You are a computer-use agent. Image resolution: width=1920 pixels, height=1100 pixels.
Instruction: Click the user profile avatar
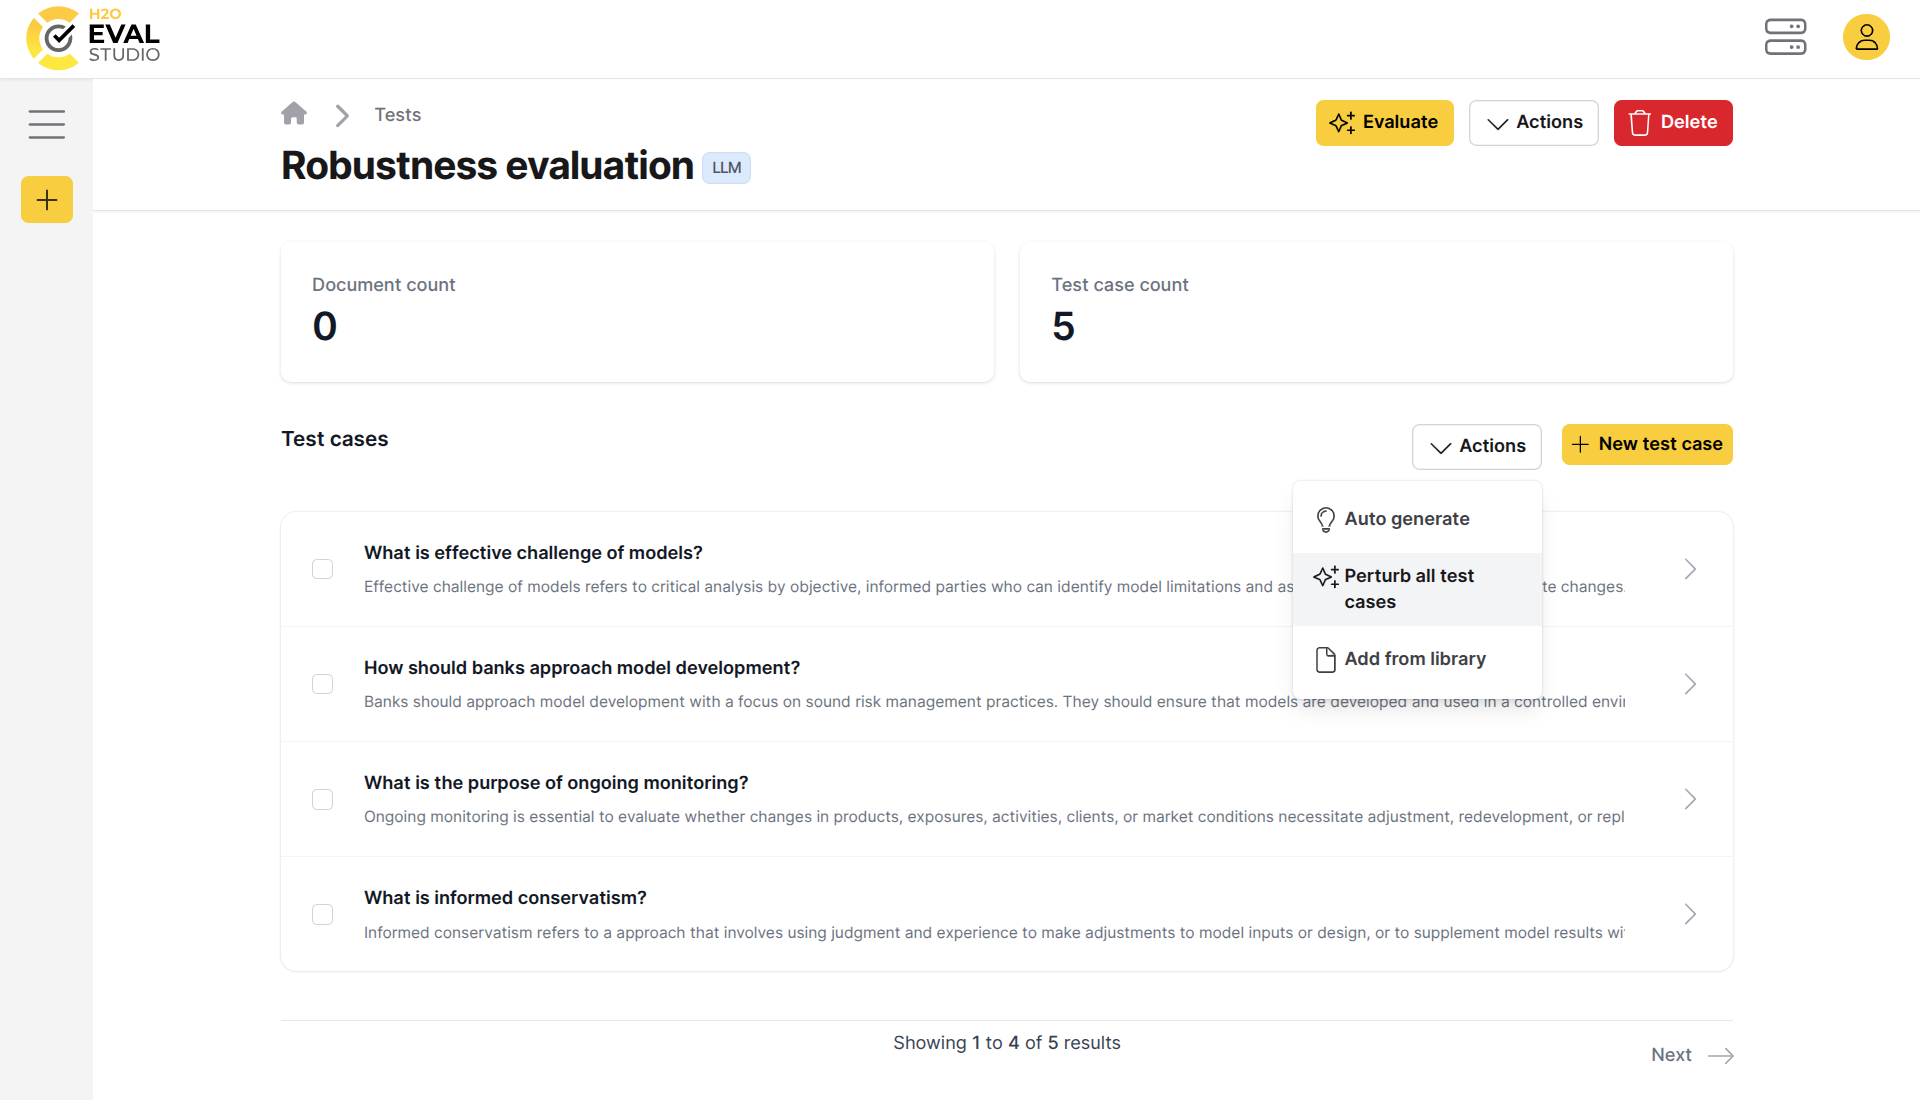coord(1866,37)
